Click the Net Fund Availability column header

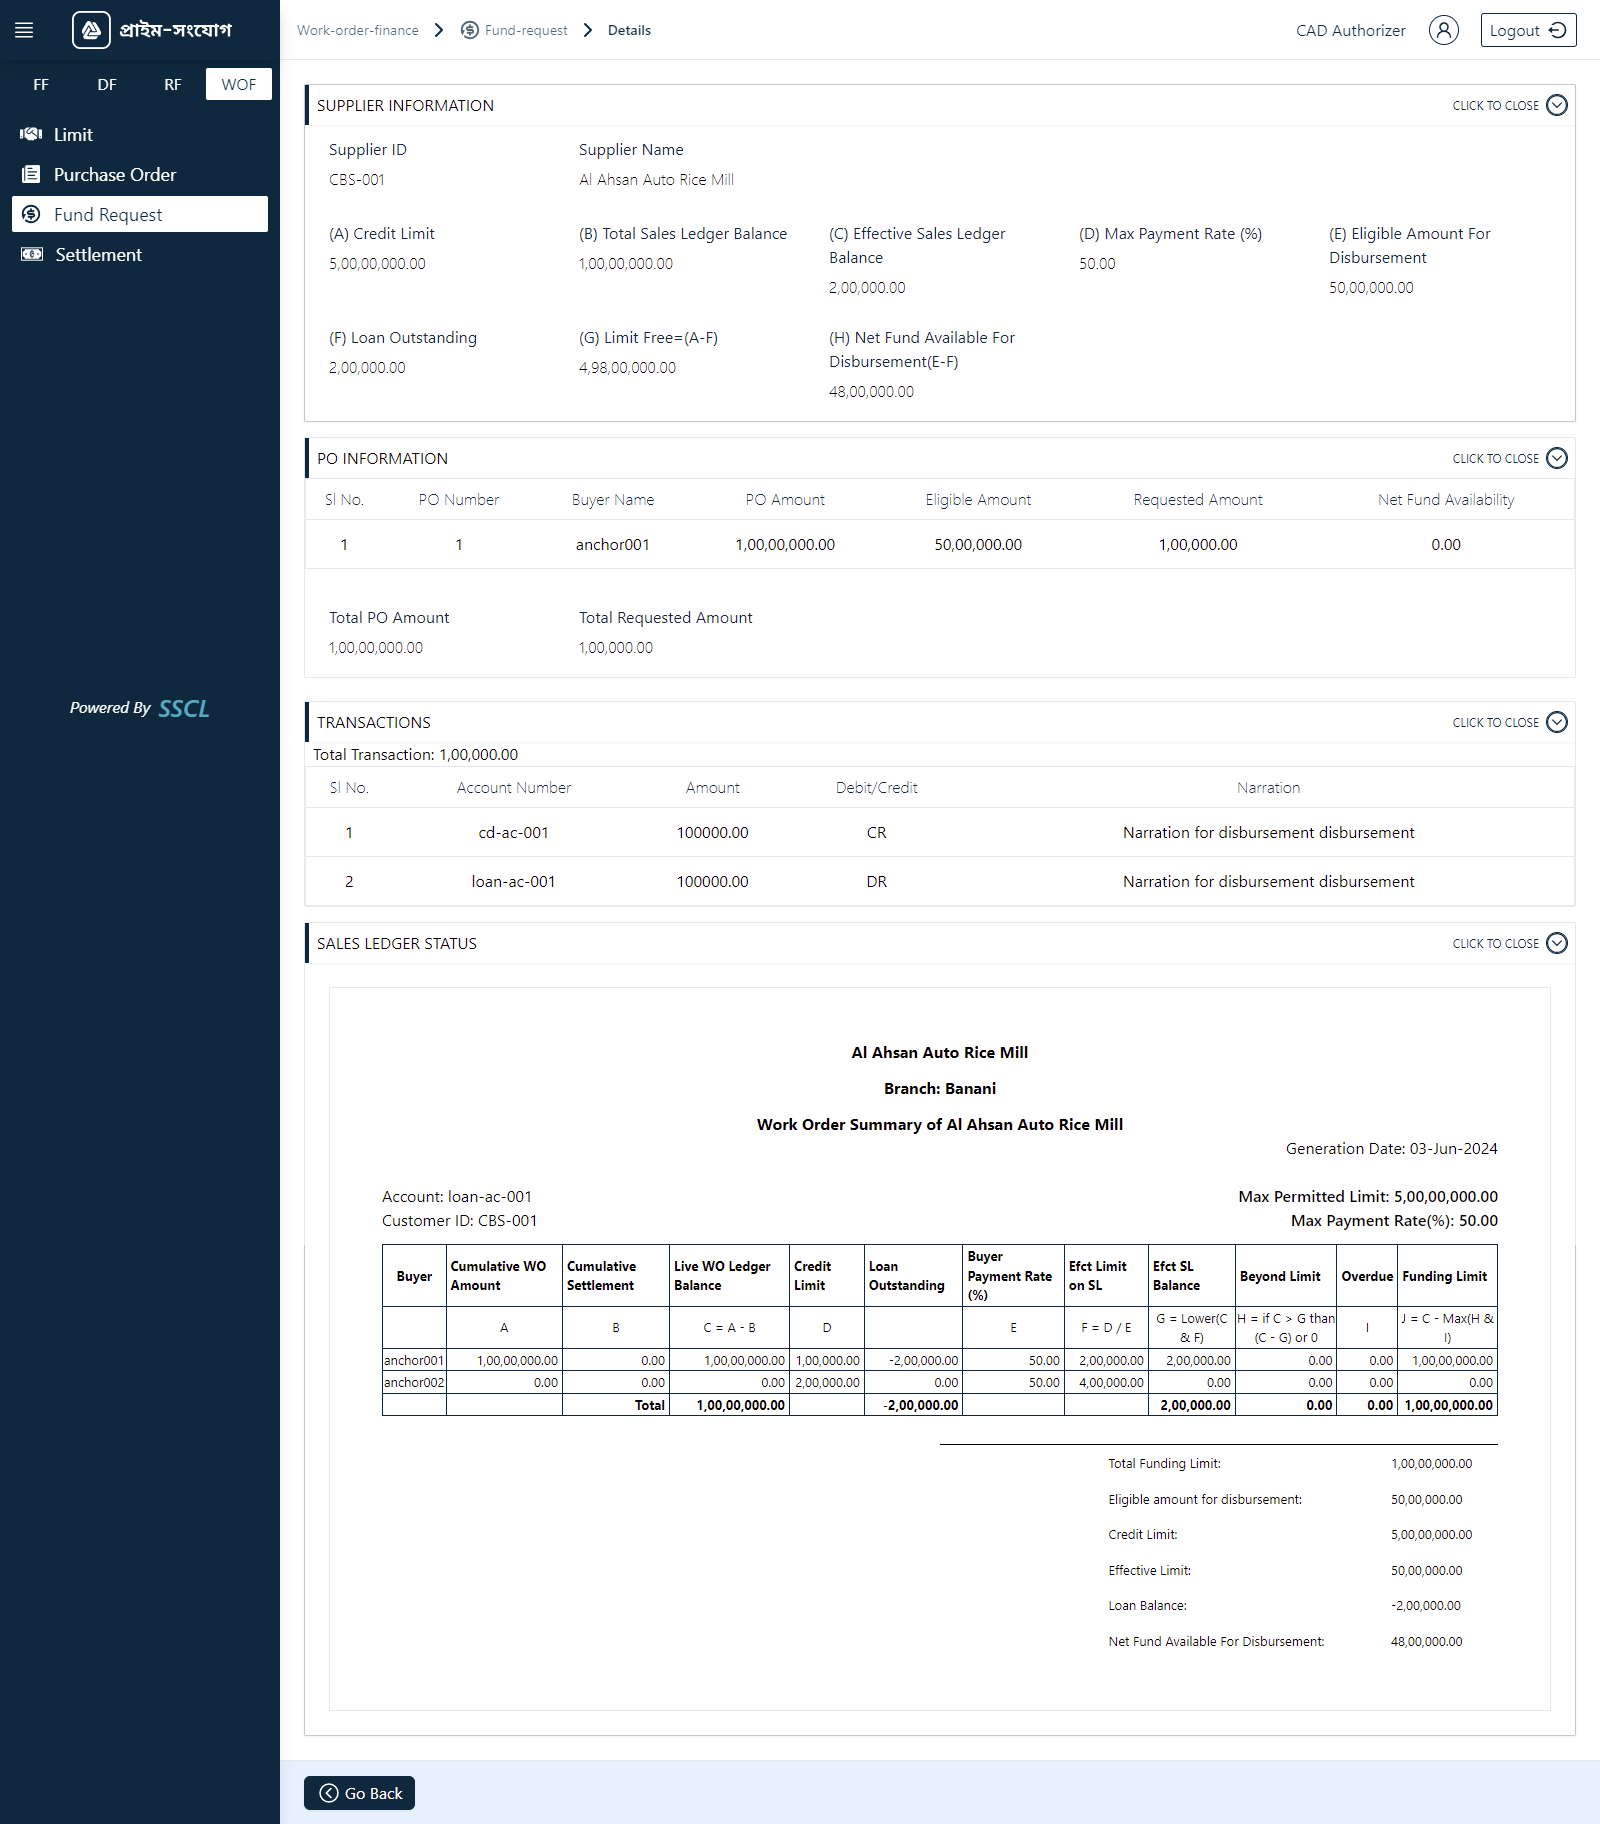click(x=1445, y=500)
